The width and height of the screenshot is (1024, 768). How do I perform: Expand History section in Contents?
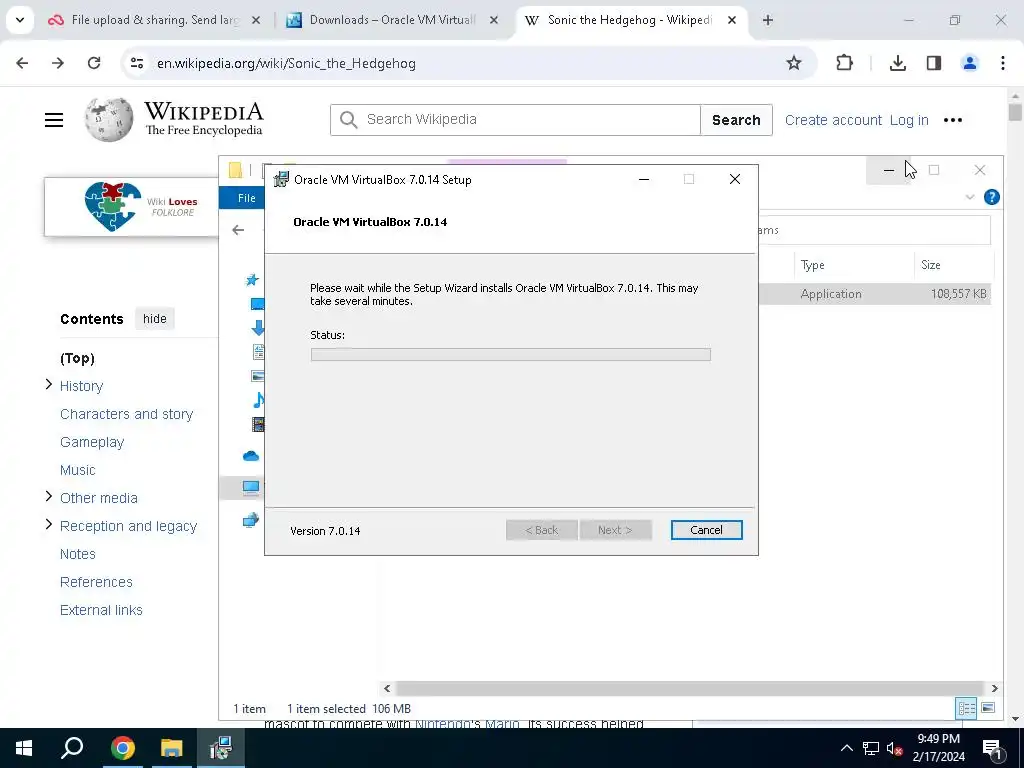pyautogui.click(x=48, y=385)
